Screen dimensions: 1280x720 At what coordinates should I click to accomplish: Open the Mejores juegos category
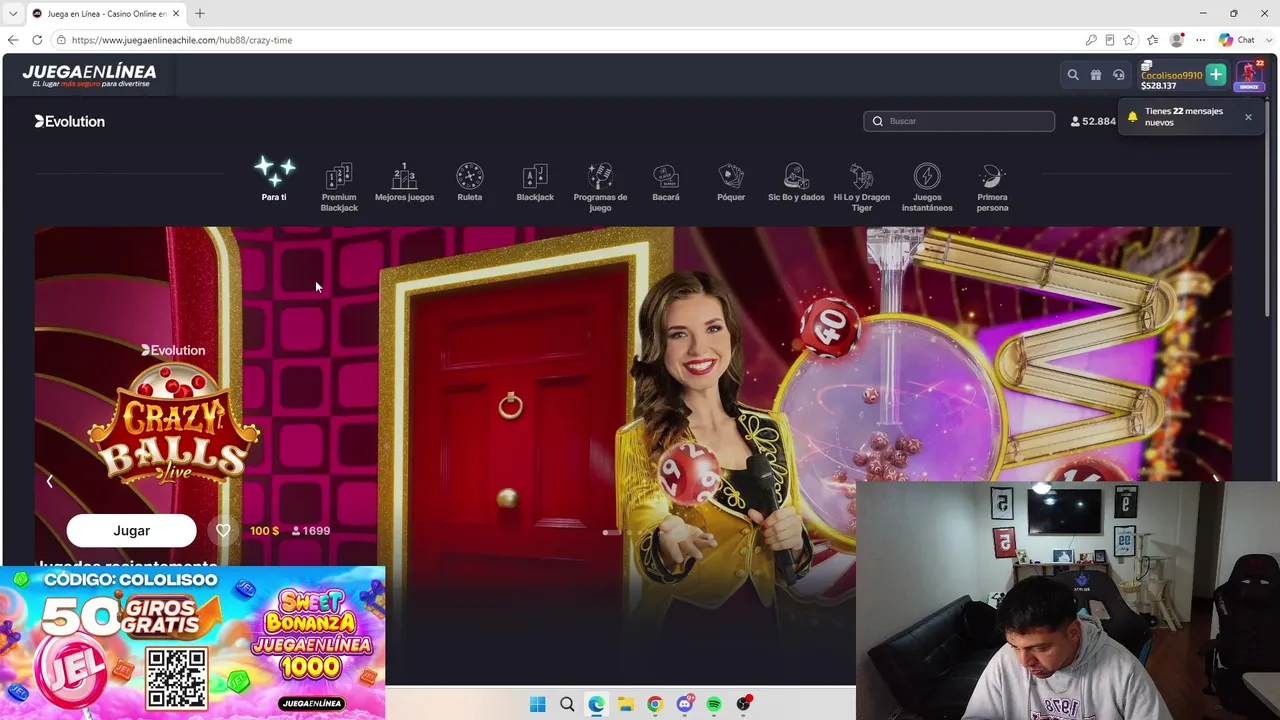(404, 182)
